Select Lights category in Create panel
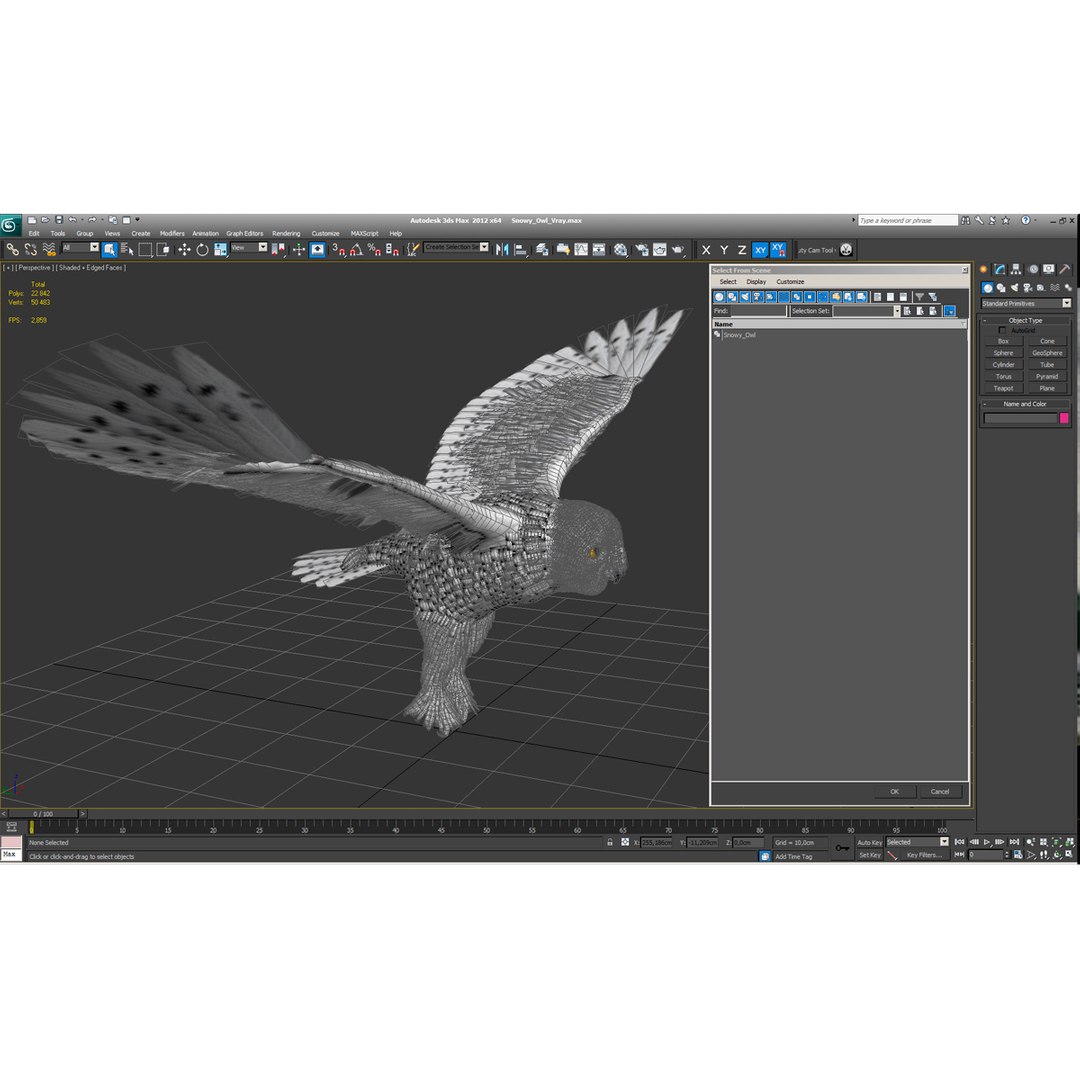Viewport: 1080px width, 1080px height. pos(1014,288)
